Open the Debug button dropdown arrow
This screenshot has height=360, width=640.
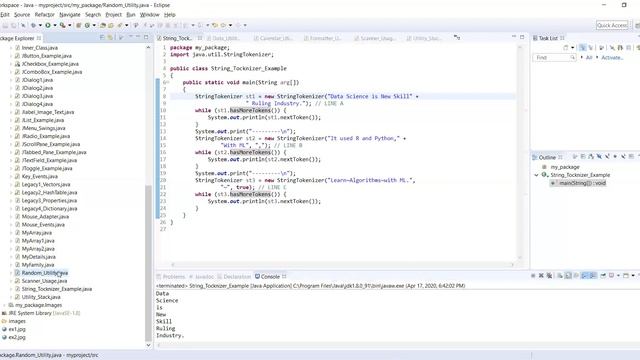click(x=40, y=25)
